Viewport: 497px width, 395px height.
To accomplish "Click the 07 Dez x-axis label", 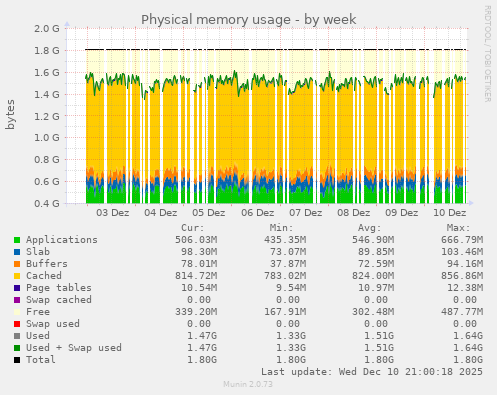I will tap(306, 213).
